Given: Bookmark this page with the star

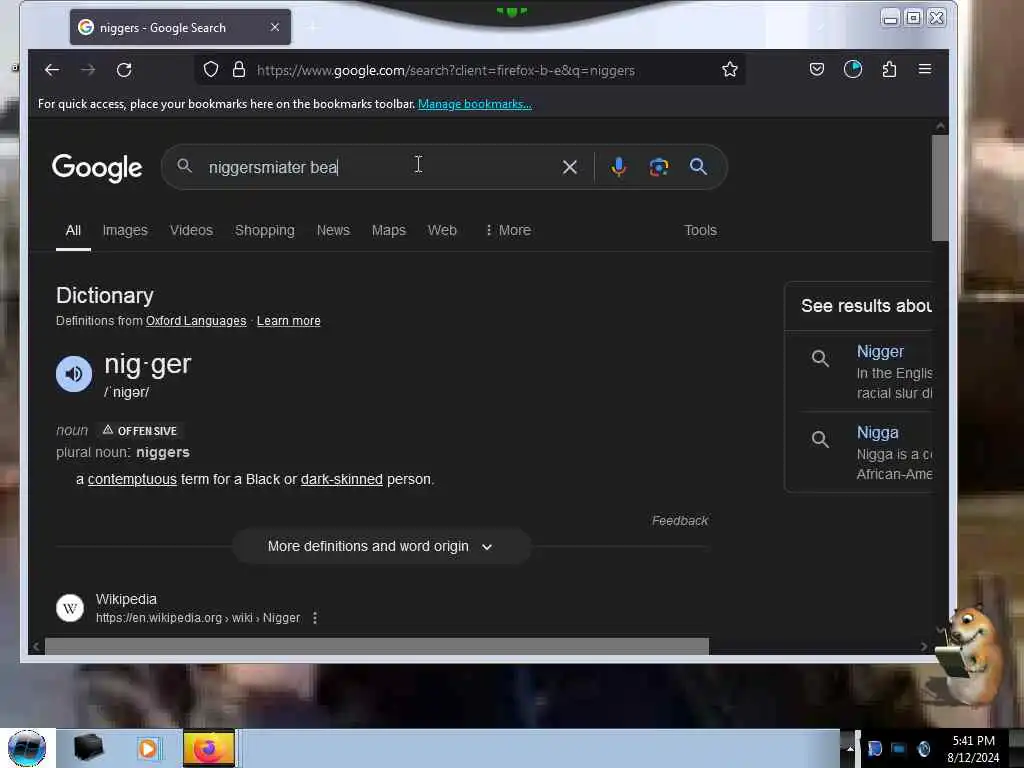Looking at the screenshot, I should (729, 69).
